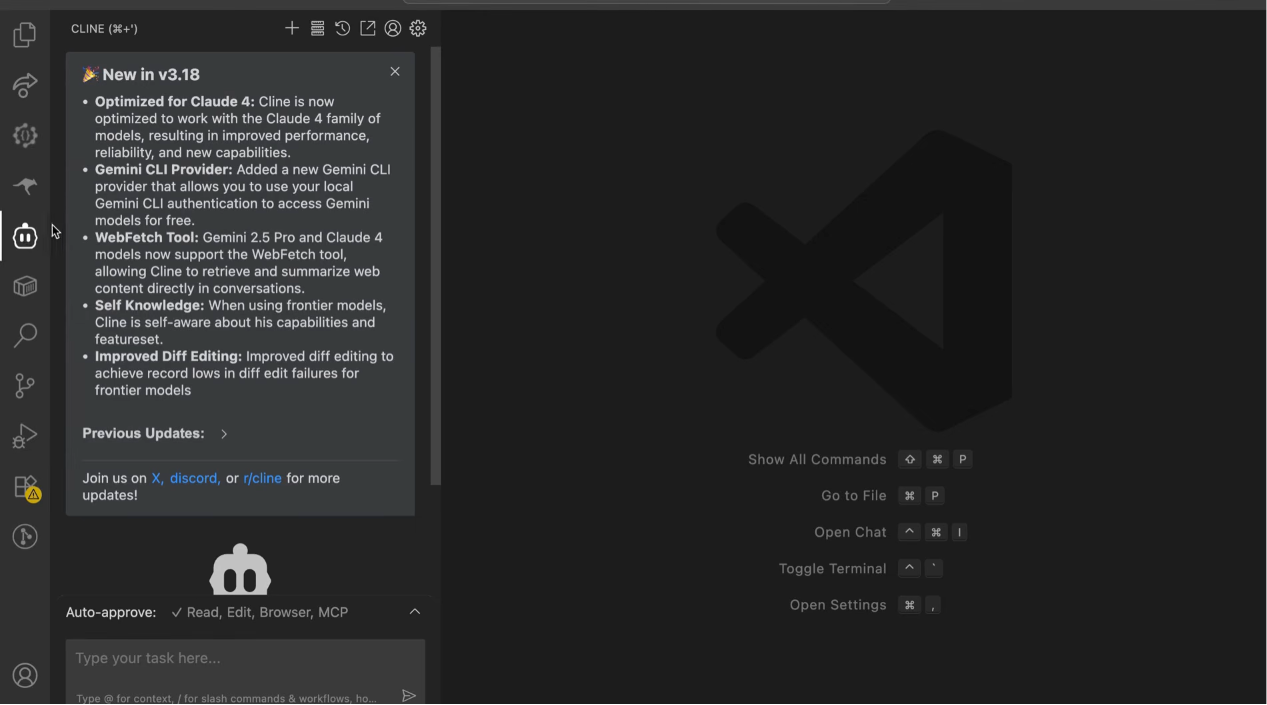Click the 'Toggle Terminal' text
Screen dimensions: 1267x705
[x=832, y=569]
